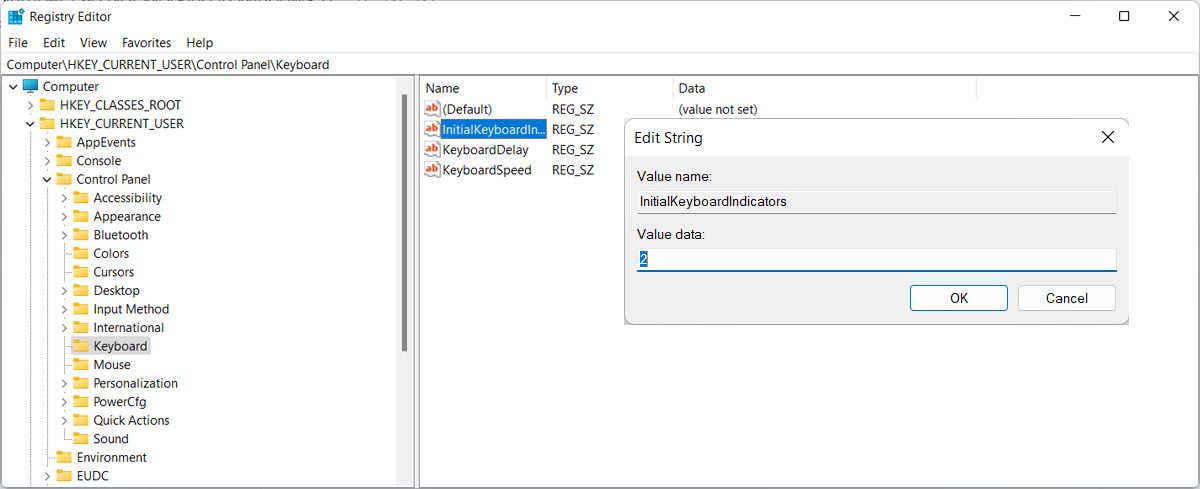Select the Sound key folder icon
1200x489 pixels.
pos(81,439)
